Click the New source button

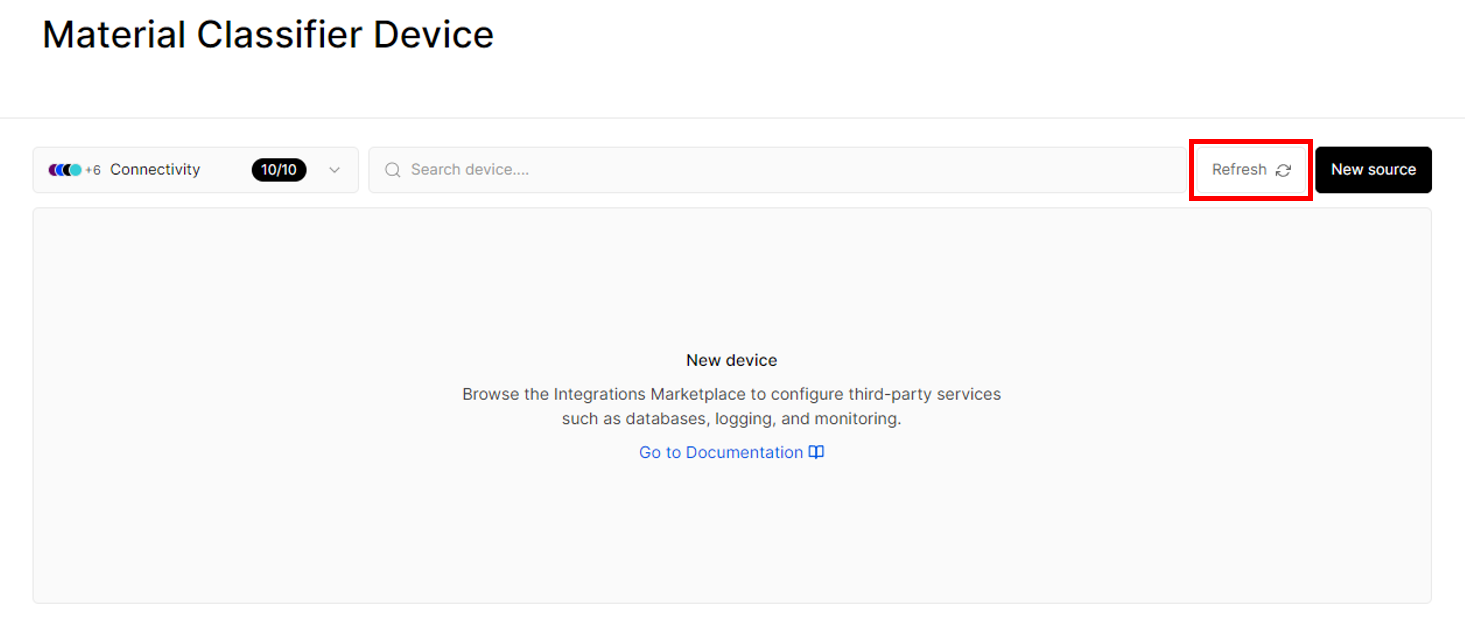1373,170
